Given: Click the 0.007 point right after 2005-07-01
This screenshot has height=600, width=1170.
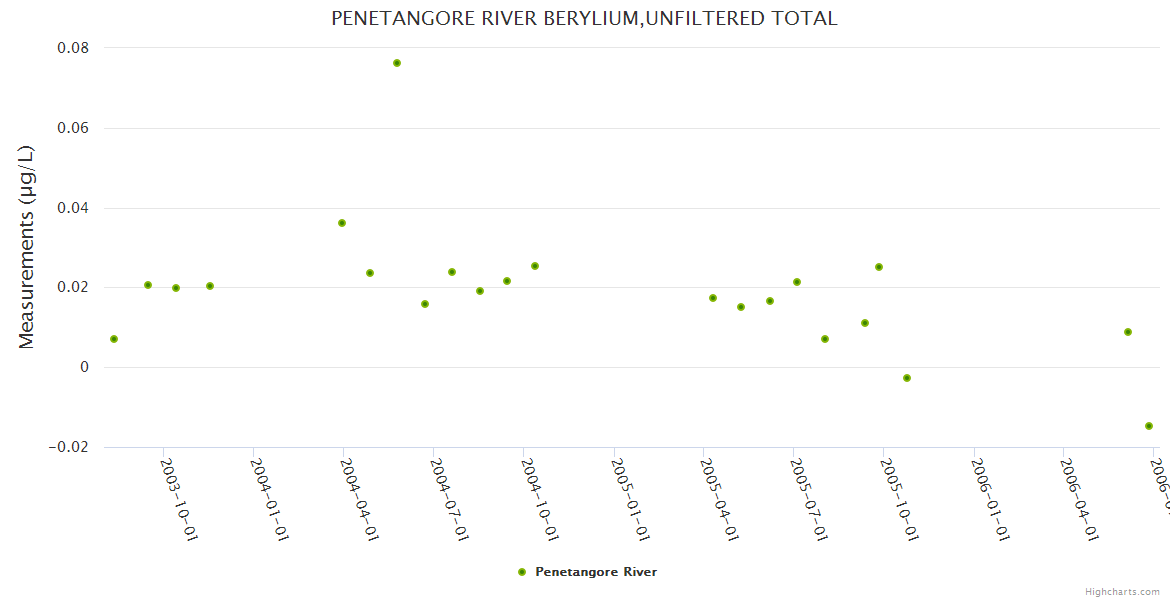Looking at the screenshot, I should (x=825, y=339).
